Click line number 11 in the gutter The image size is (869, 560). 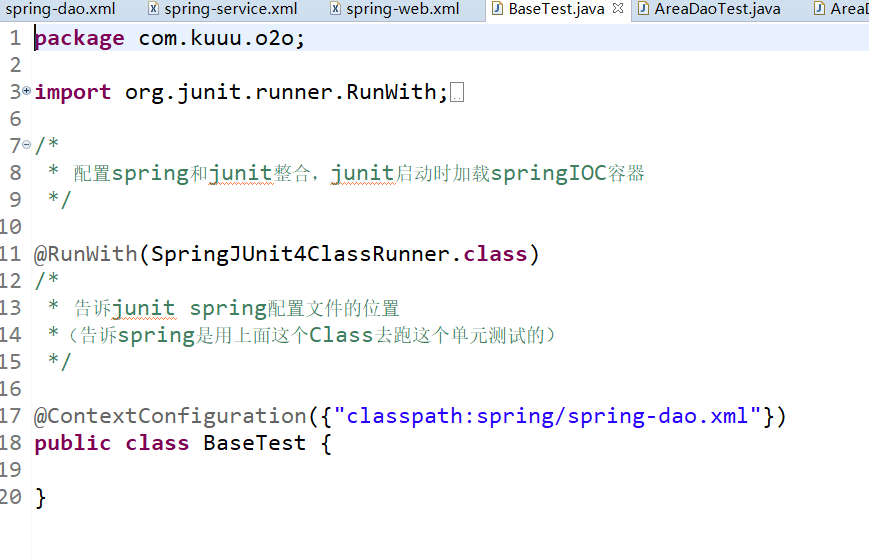pos(11,254)
